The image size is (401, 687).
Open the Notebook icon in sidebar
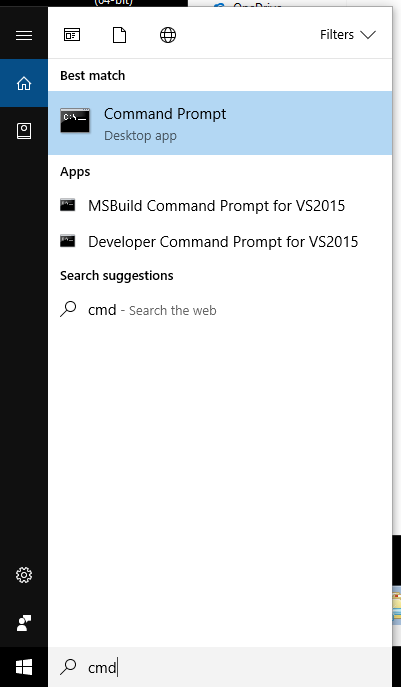[24, 131]
